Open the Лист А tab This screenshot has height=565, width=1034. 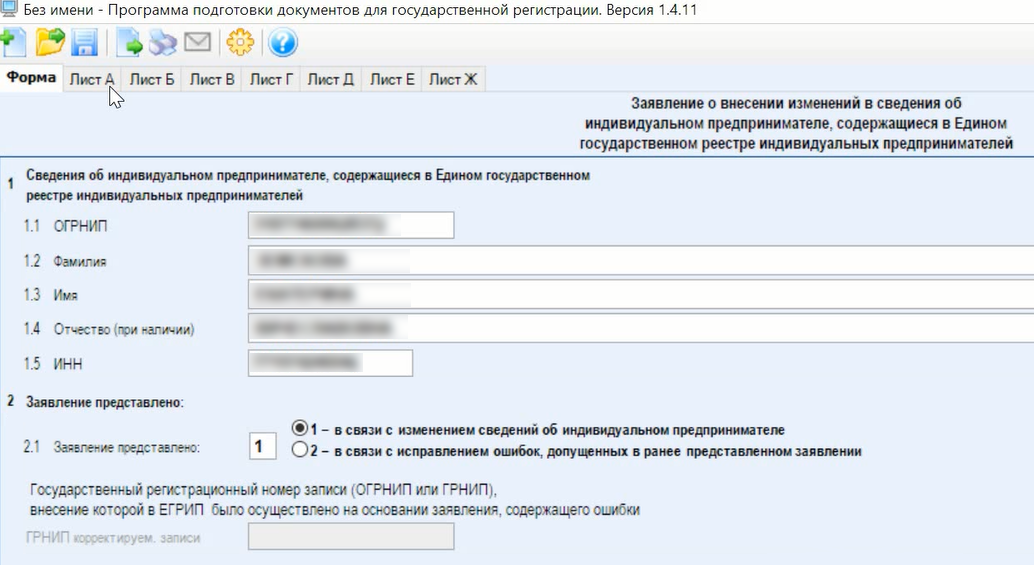[92, 79]
